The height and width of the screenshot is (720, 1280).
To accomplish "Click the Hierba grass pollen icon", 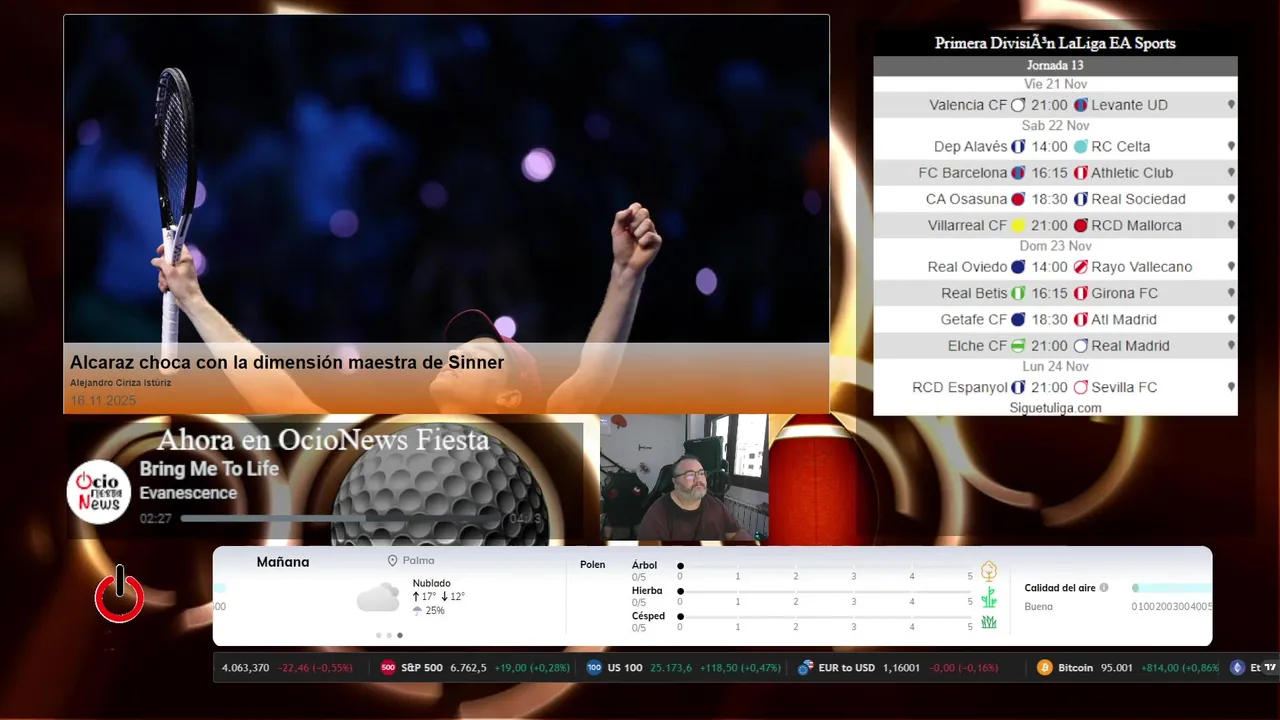I will 989,598.
